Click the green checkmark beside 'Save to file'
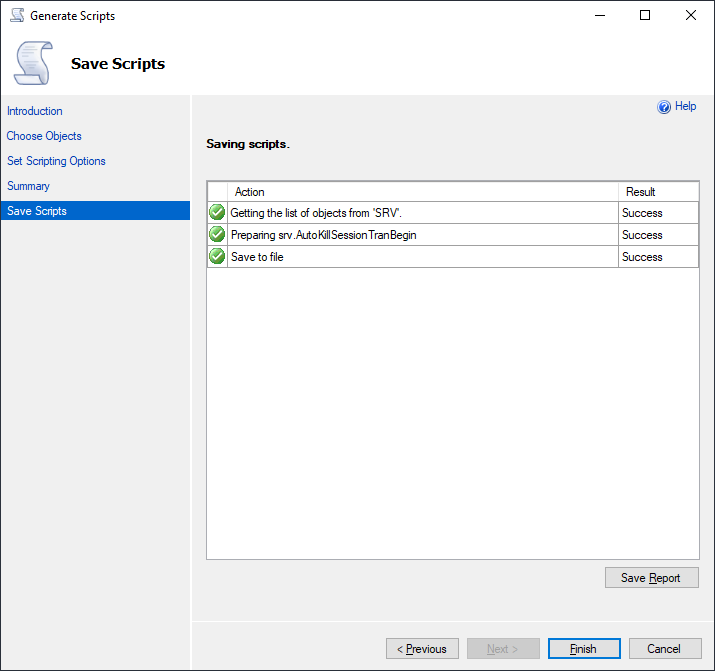This screenshot has height=671, width=715. pos(217,257)
